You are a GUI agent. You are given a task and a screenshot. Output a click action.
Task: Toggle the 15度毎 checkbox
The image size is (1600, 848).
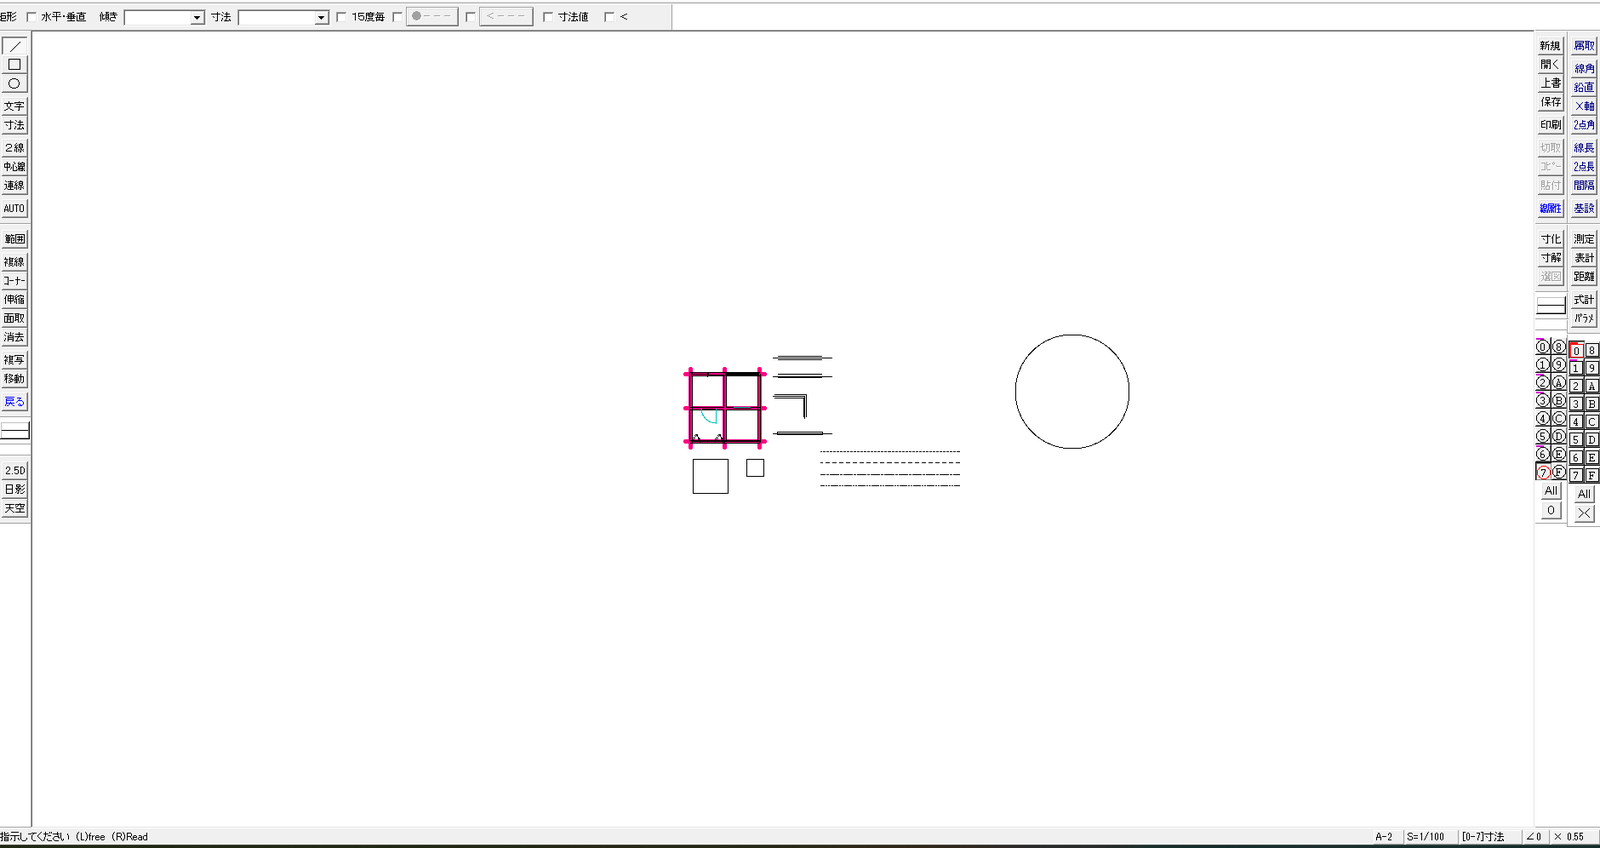[341, 17]
